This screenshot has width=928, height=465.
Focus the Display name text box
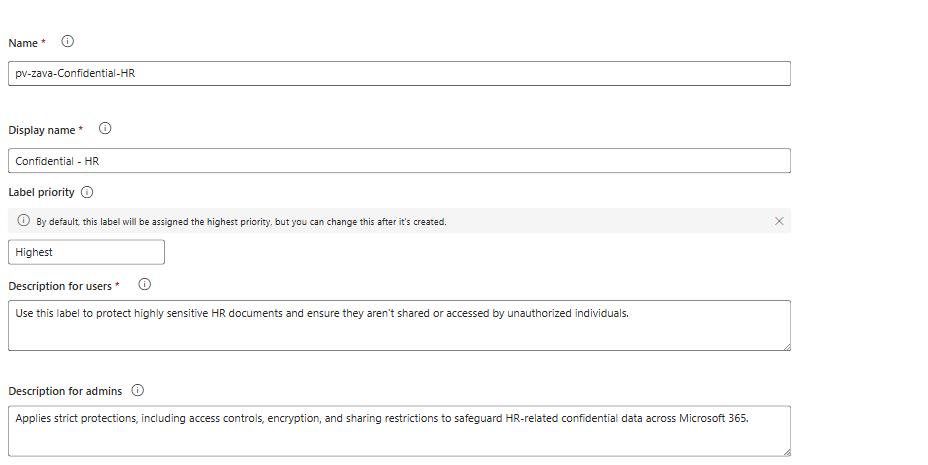coord(399,161)
